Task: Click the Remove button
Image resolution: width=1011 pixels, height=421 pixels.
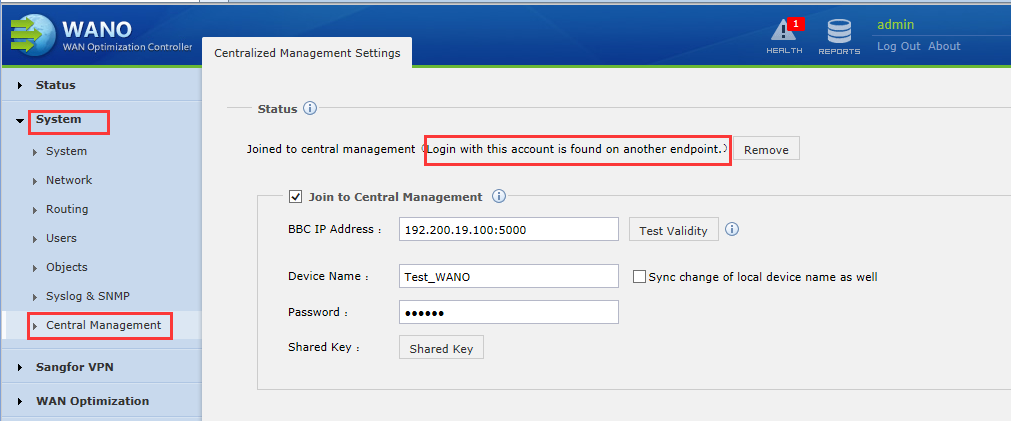Action: (766, 150)
